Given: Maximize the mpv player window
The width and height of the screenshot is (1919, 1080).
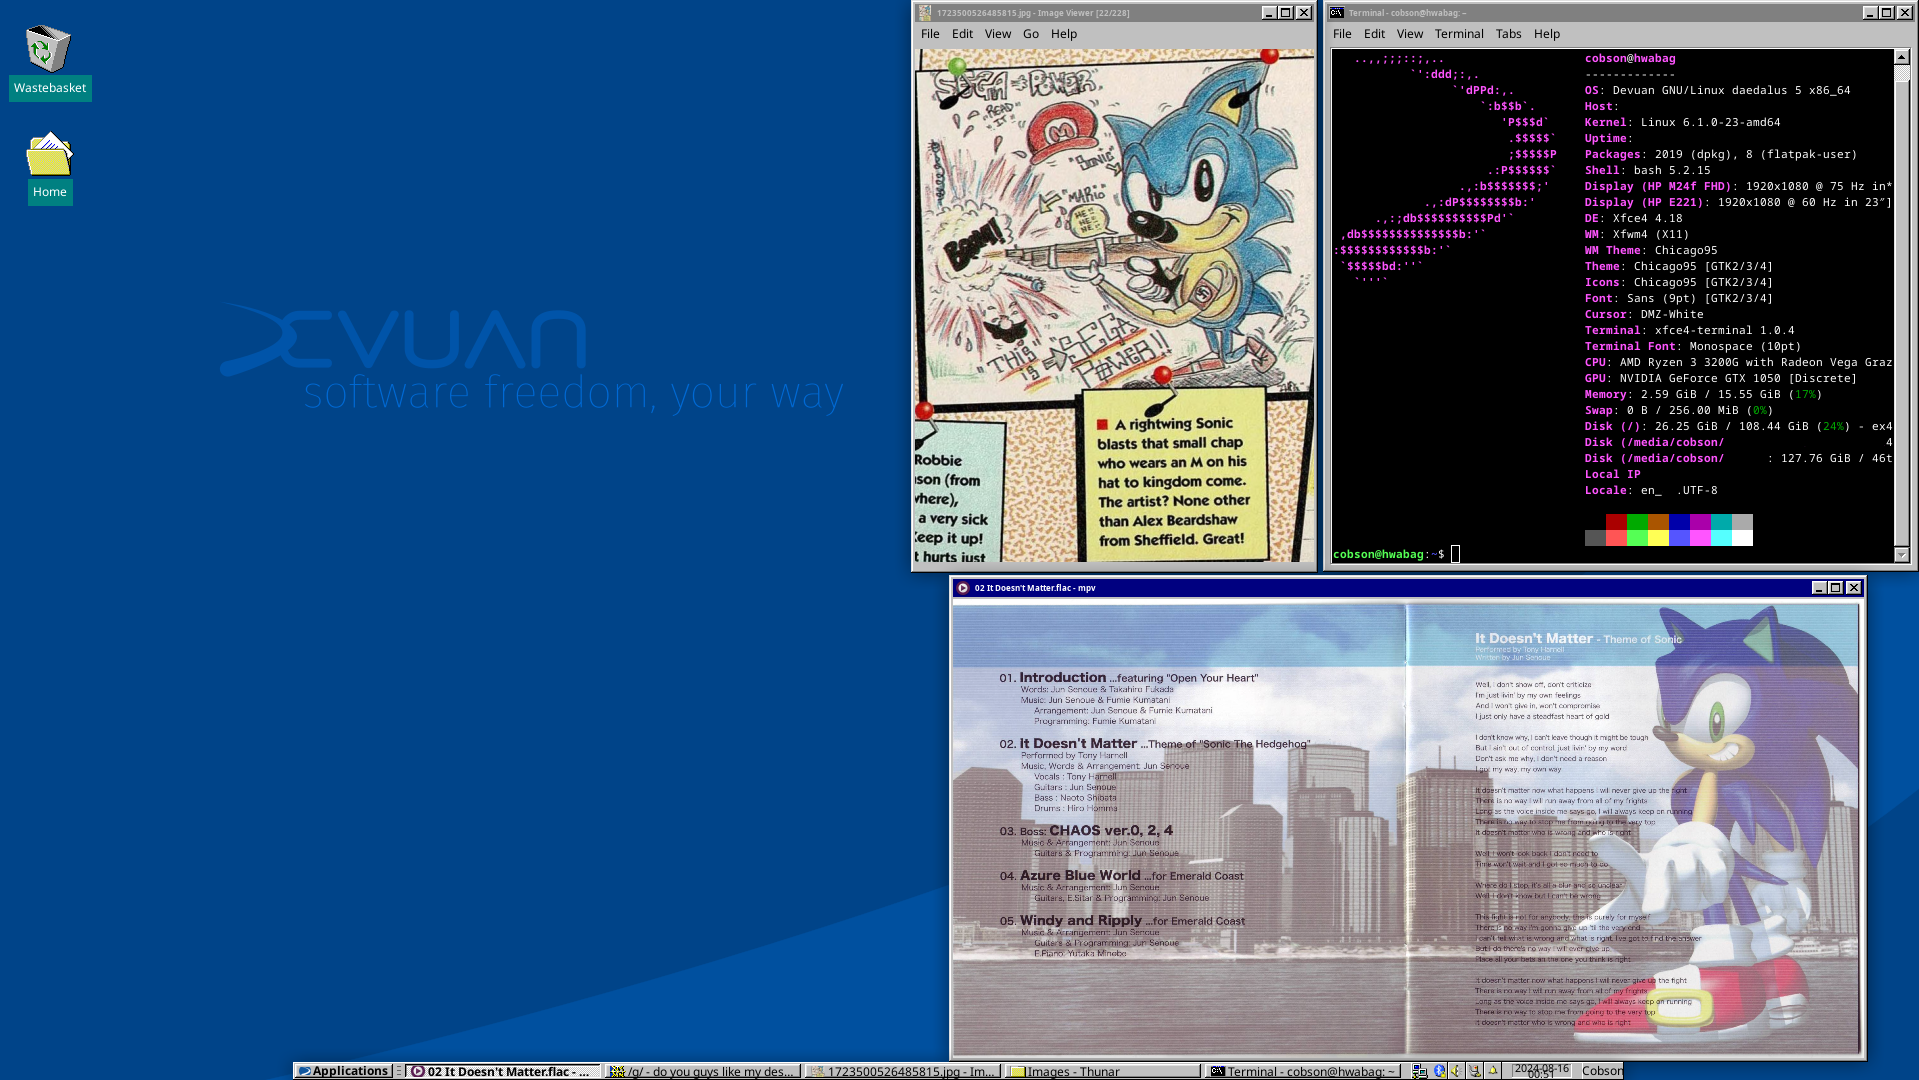Looking at the screenshot, I should coord(1835,588).
